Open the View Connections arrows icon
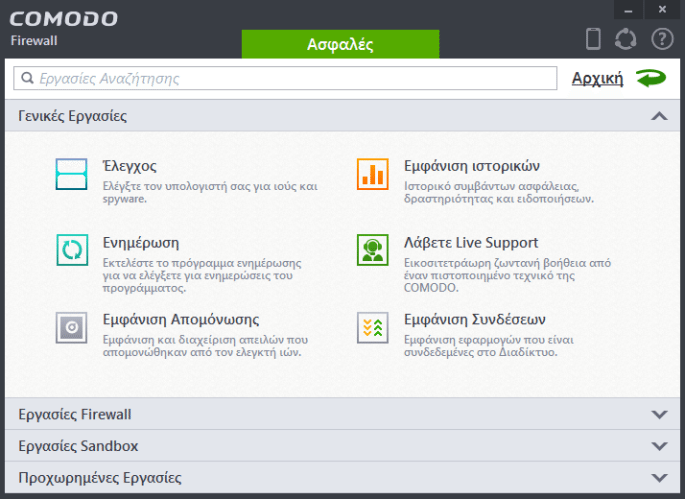Viewport: 685px width, 499px height. (373, 327)
